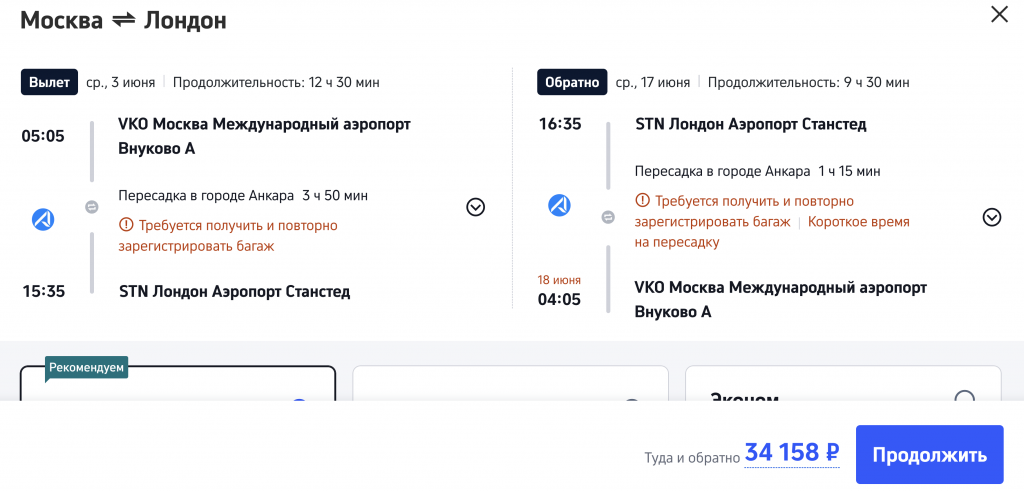
Task: Click the swap arrows between Москва and Лондон
Action: (123, 19)
